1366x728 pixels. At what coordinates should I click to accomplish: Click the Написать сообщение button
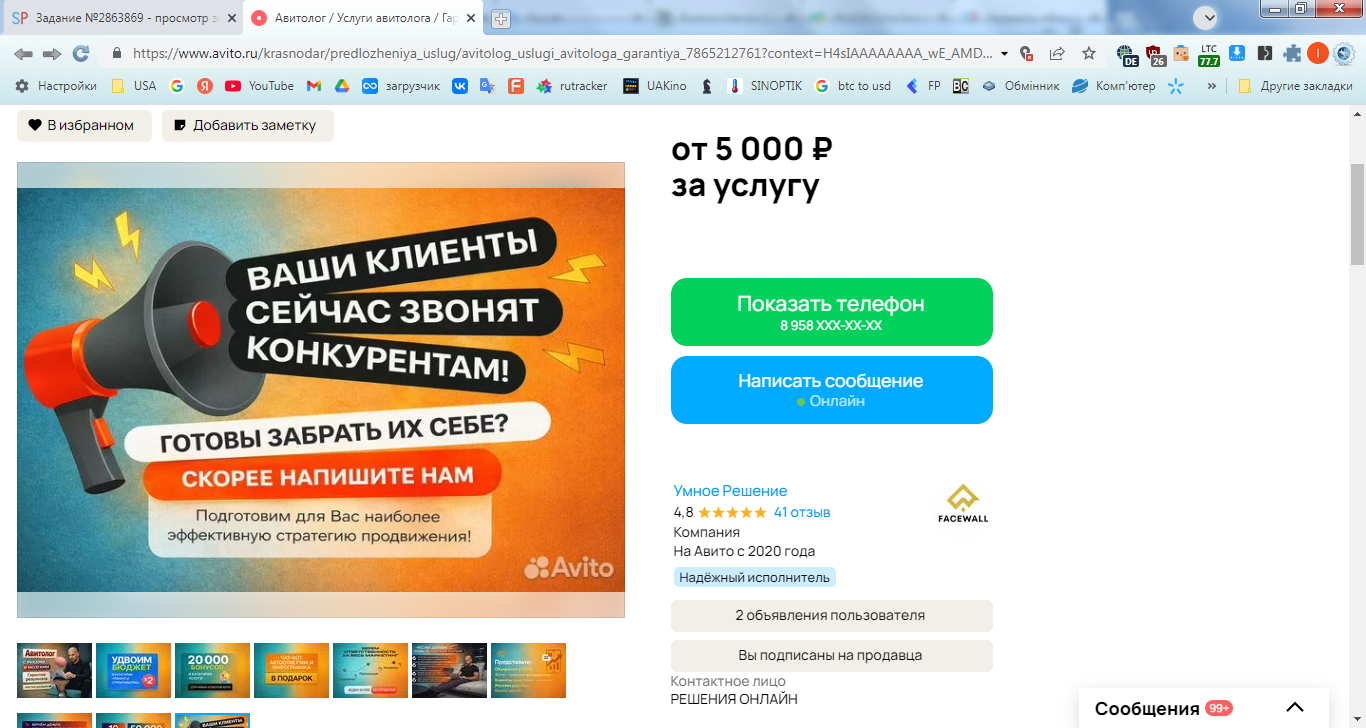[831, 390]
